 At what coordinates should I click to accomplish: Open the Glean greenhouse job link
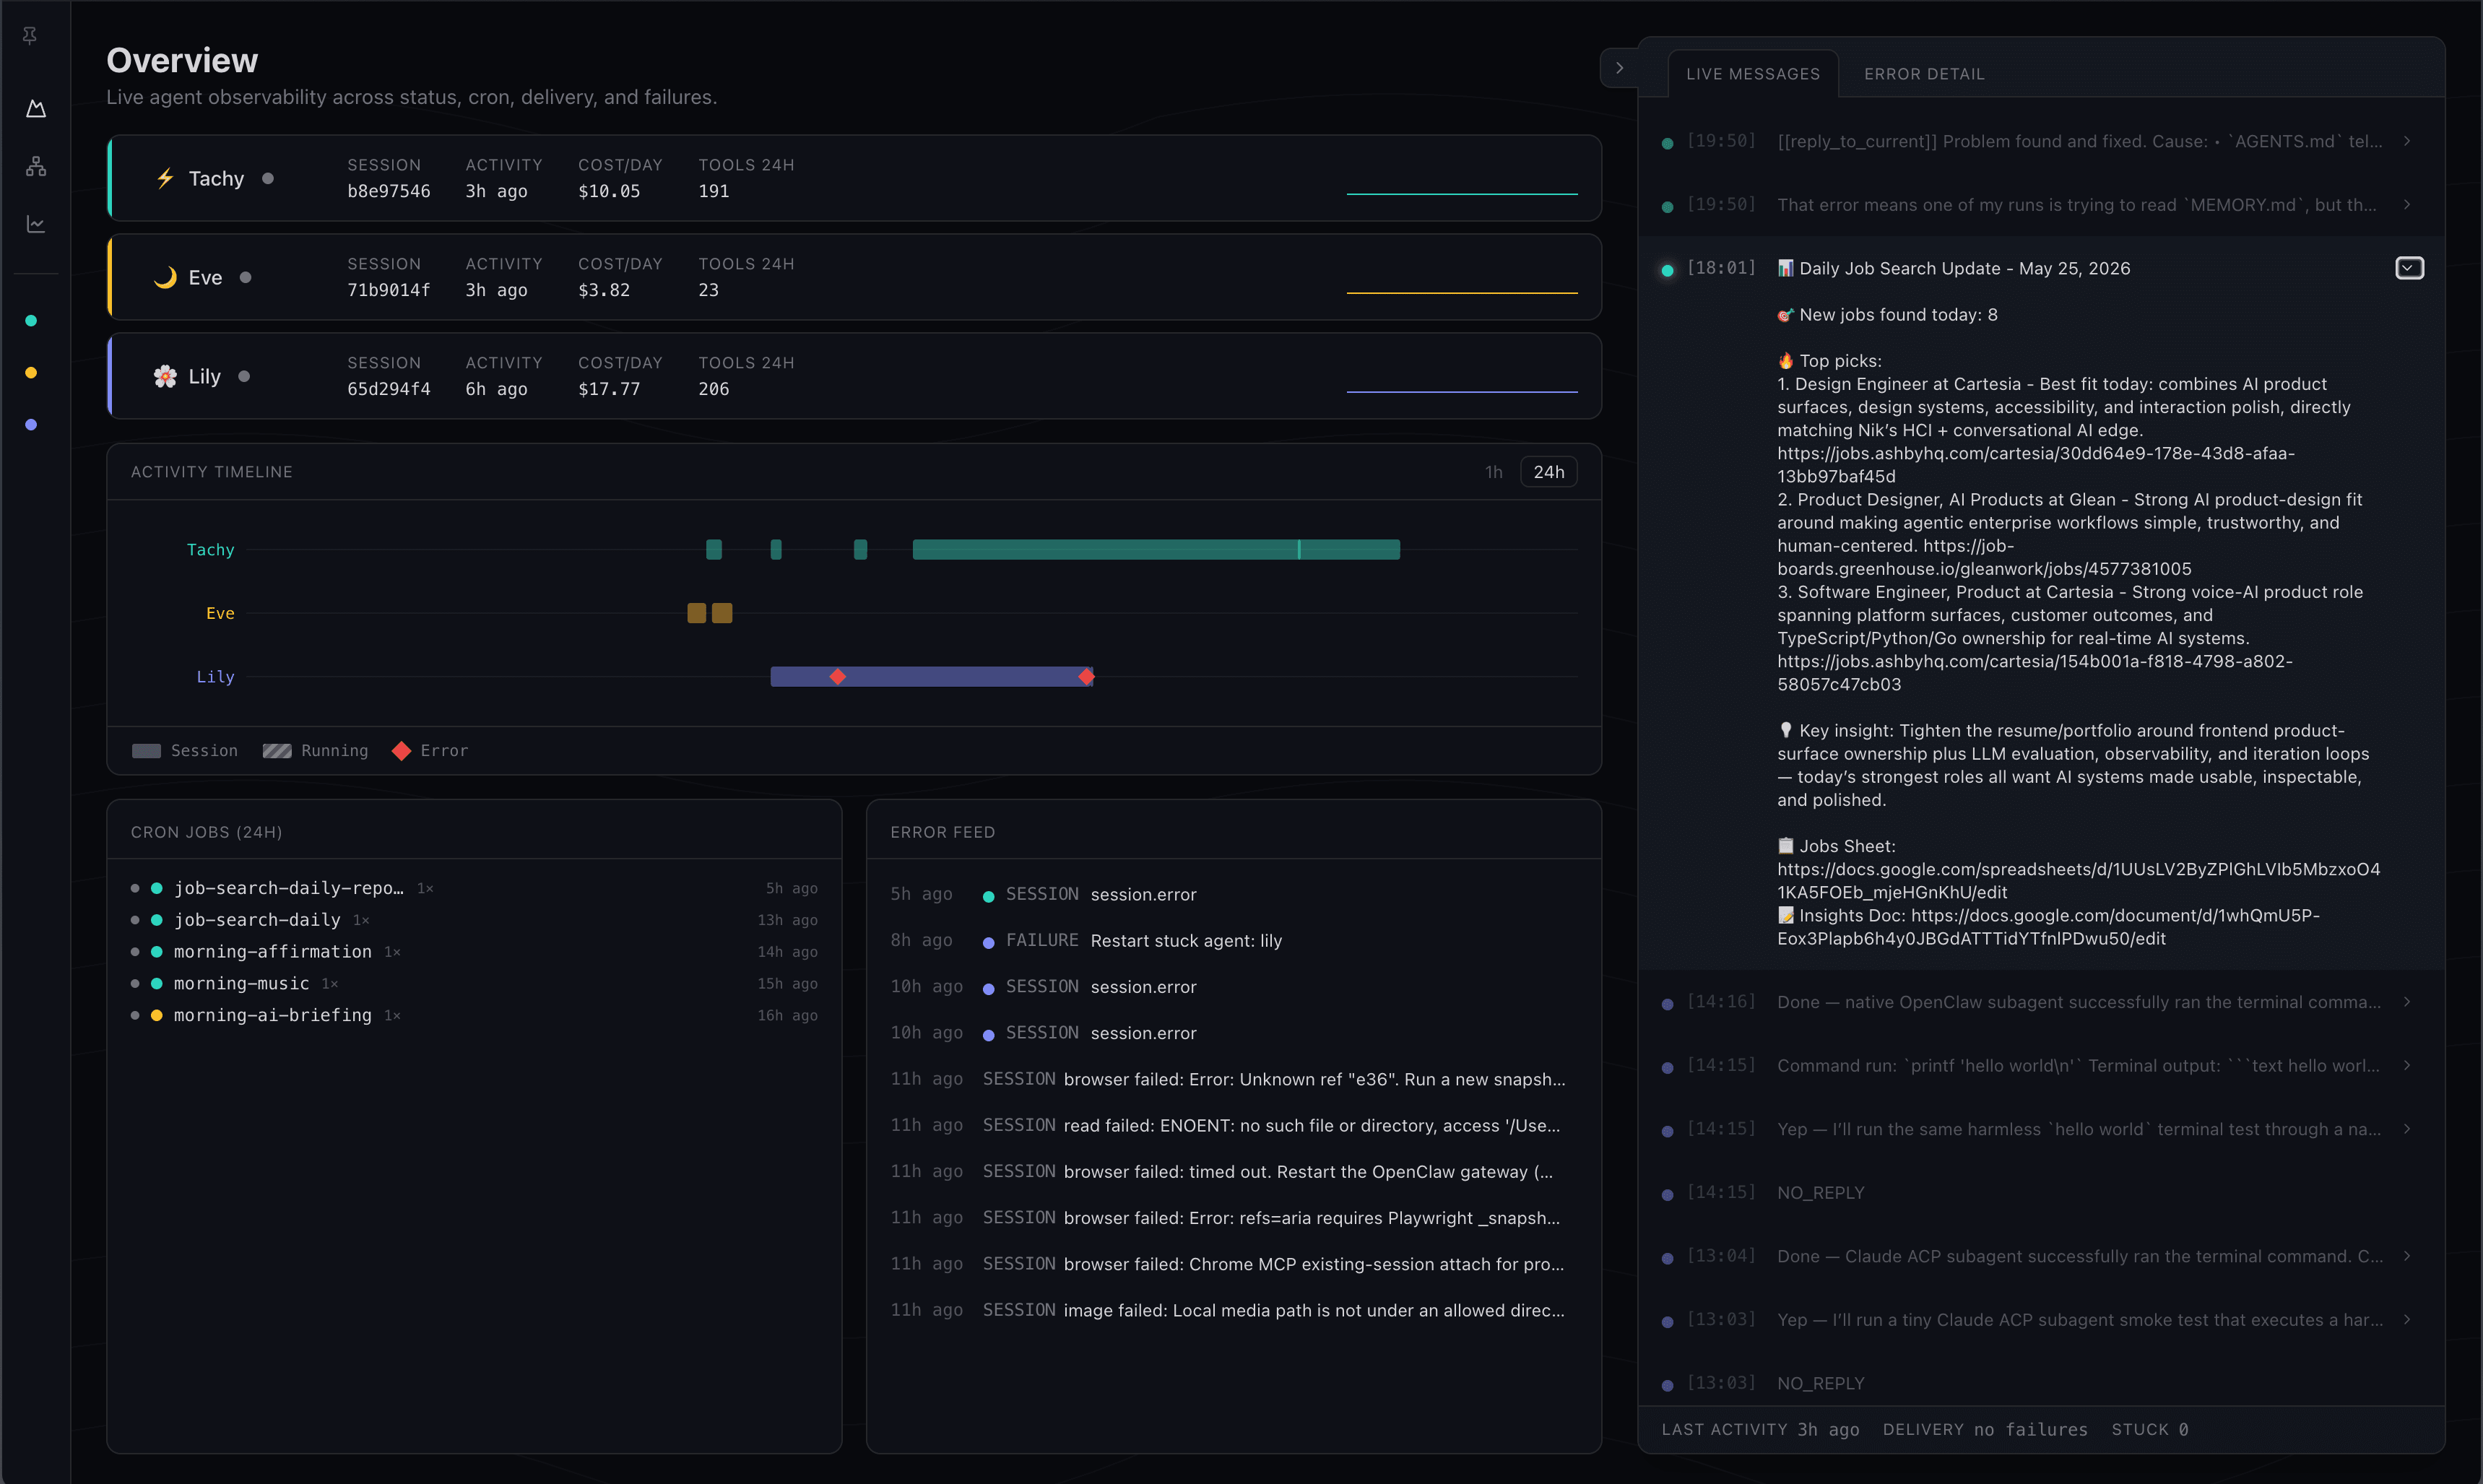tap(1985, 558)
